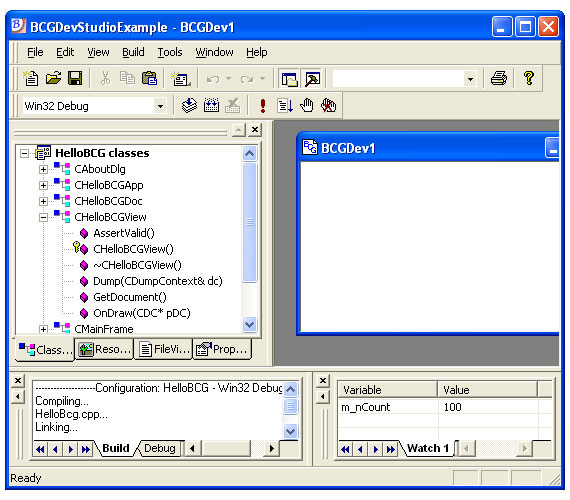Expand the CMainFrame class node
The width and height of the screenshot is (570, 500).
pyautogui.click(x=43, y=329)
